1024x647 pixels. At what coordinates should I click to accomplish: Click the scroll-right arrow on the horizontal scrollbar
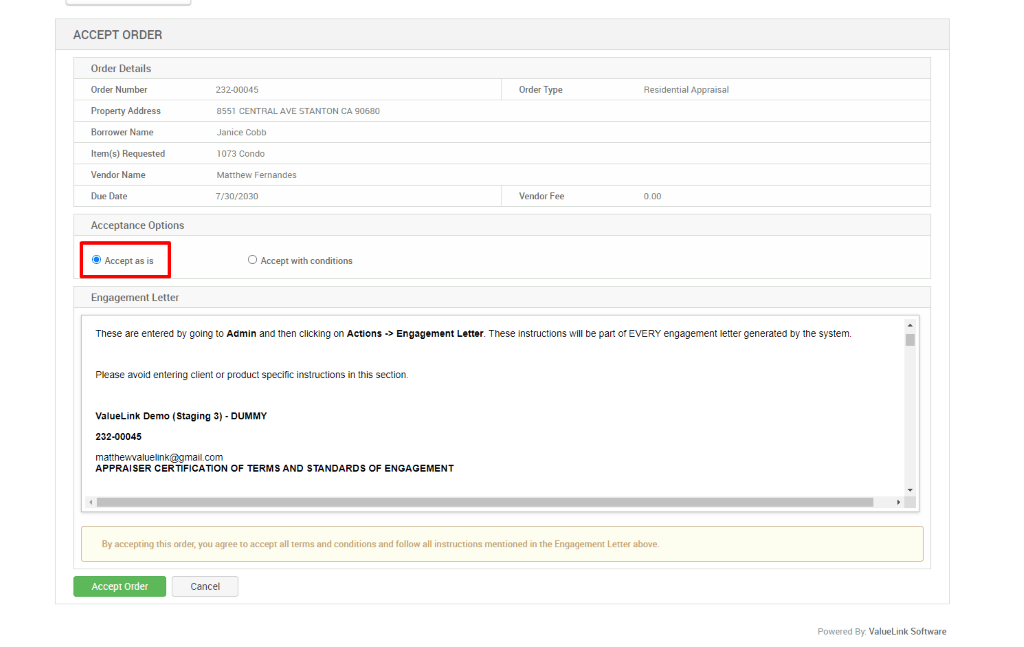point(897,501)
